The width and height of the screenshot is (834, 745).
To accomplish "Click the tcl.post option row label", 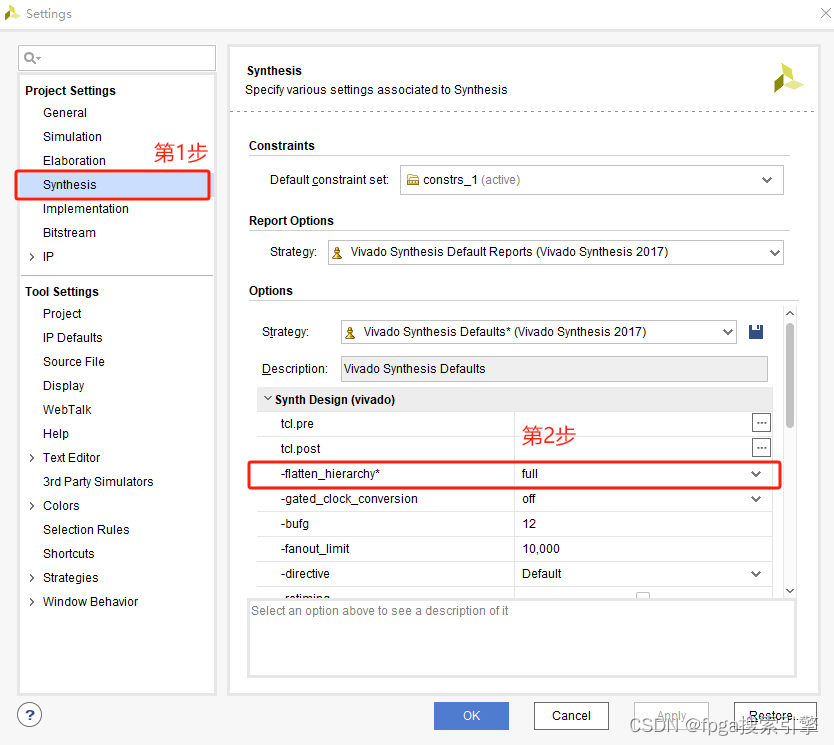I will click(301, 449).
